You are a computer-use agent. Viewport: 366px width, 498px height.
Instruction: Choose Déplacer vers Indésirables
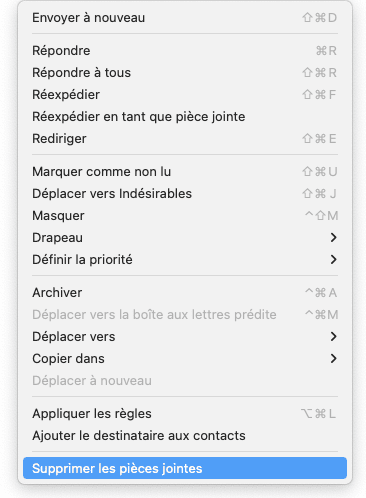pyautogui.click(x=185, y=194)
